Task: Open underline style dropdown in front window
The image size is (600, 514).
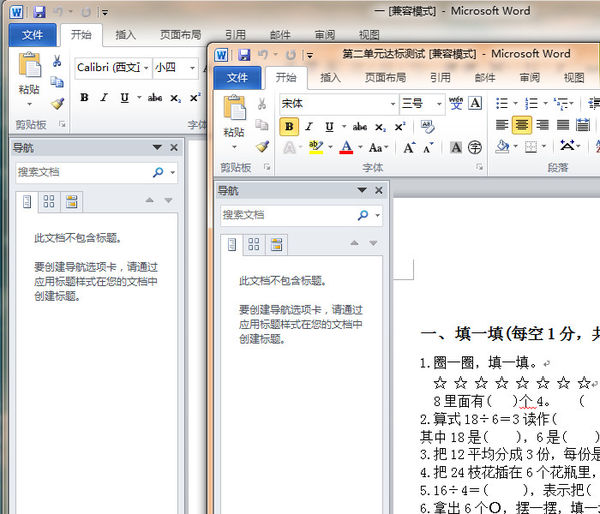Action: point(344,127)
